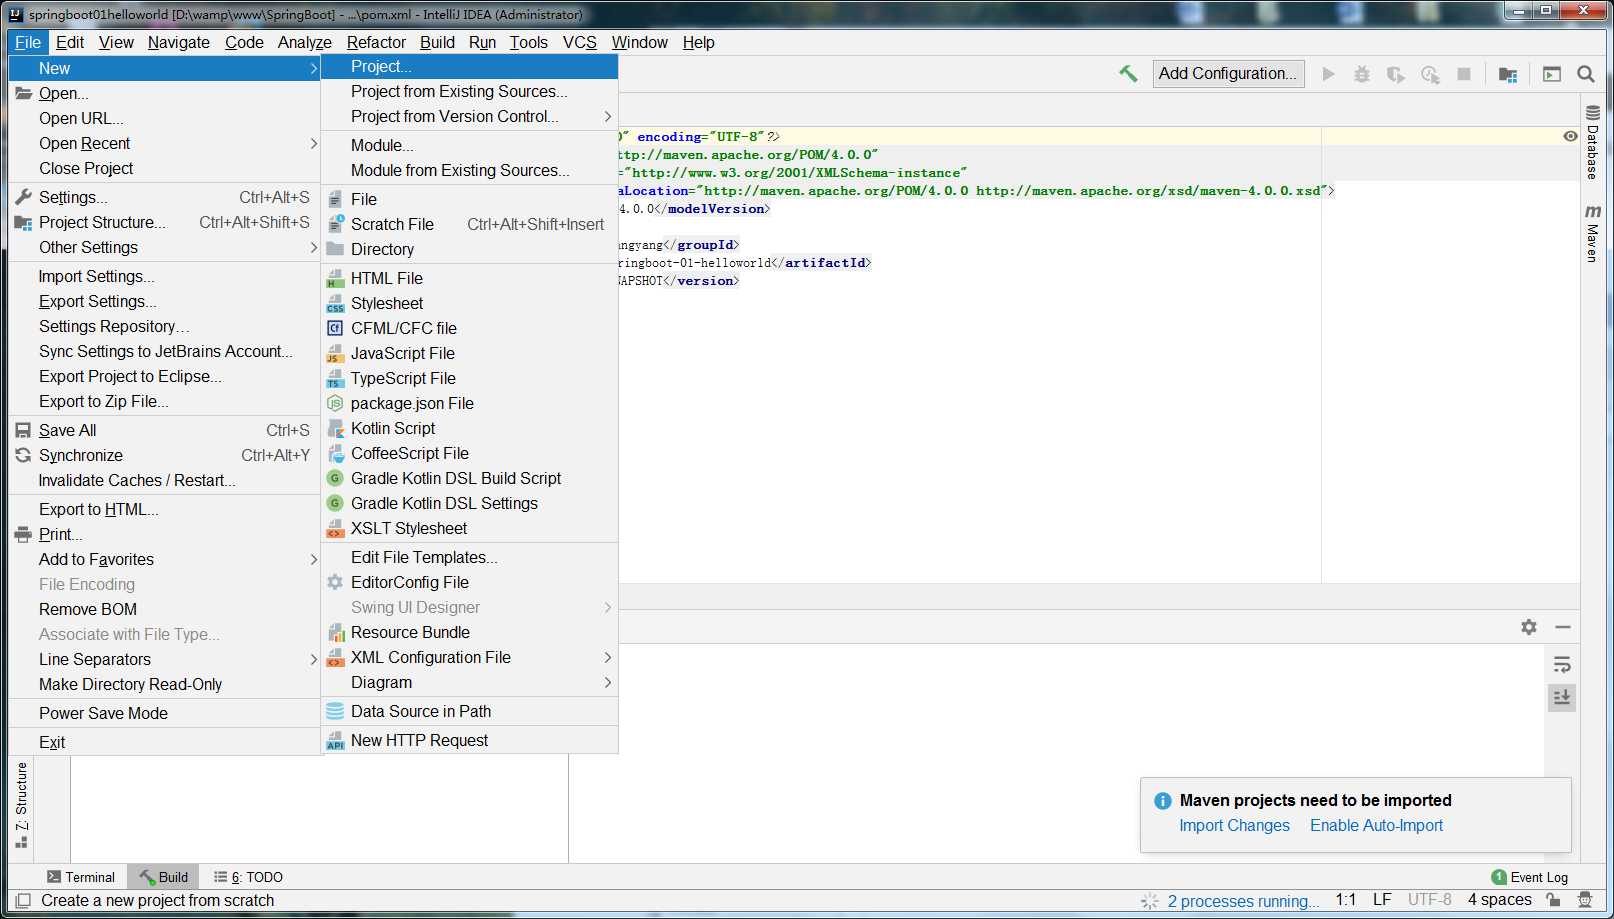Open the Edit menu

click(x=70, y=42)
